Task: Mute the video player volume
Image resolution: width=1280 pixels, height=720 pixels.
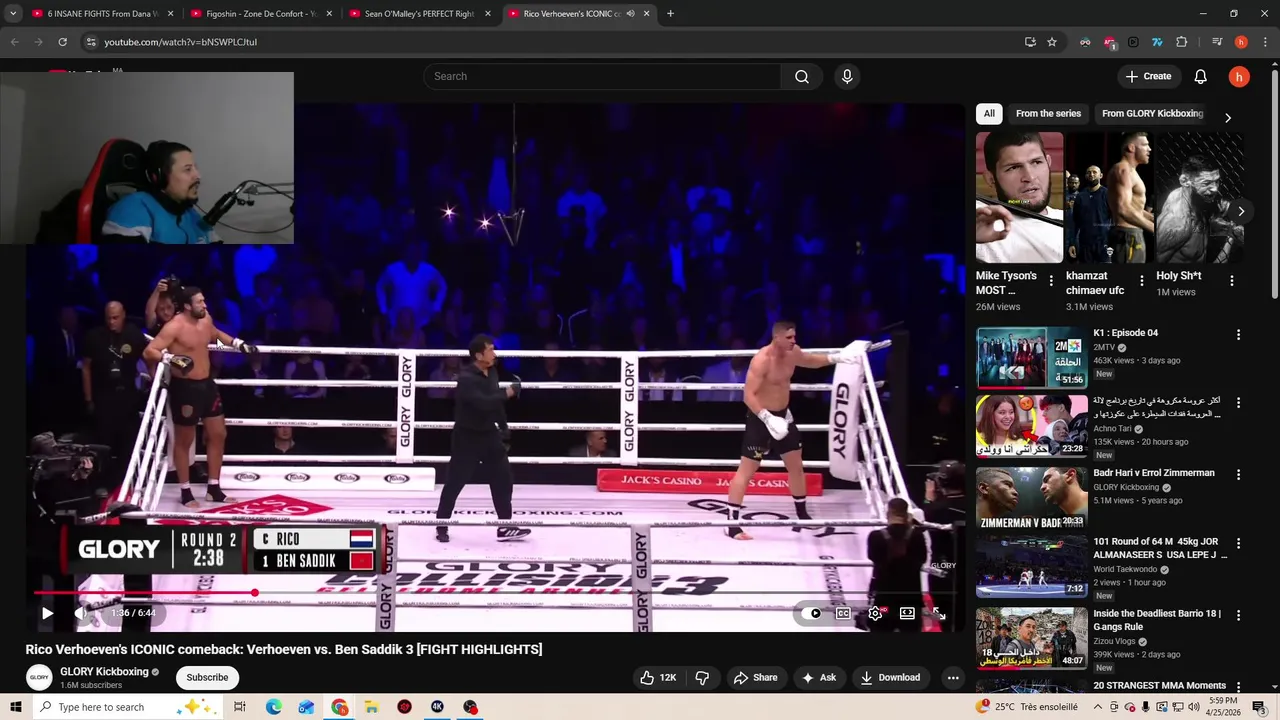Action: point(82,613)
